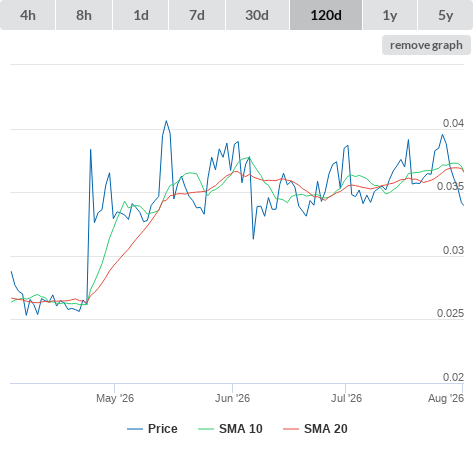The height and width of the screenshot is (455, 474).
Task: Click the Jul '26 axis marker
Action: (346, 398)
